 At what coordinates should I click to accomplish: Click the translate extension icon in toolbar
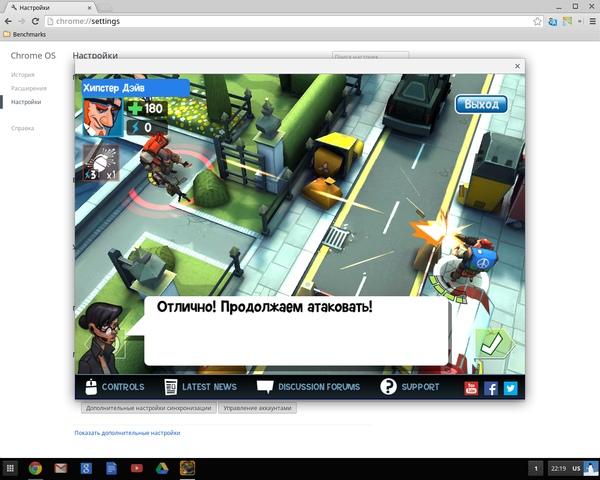click(552, 21)
